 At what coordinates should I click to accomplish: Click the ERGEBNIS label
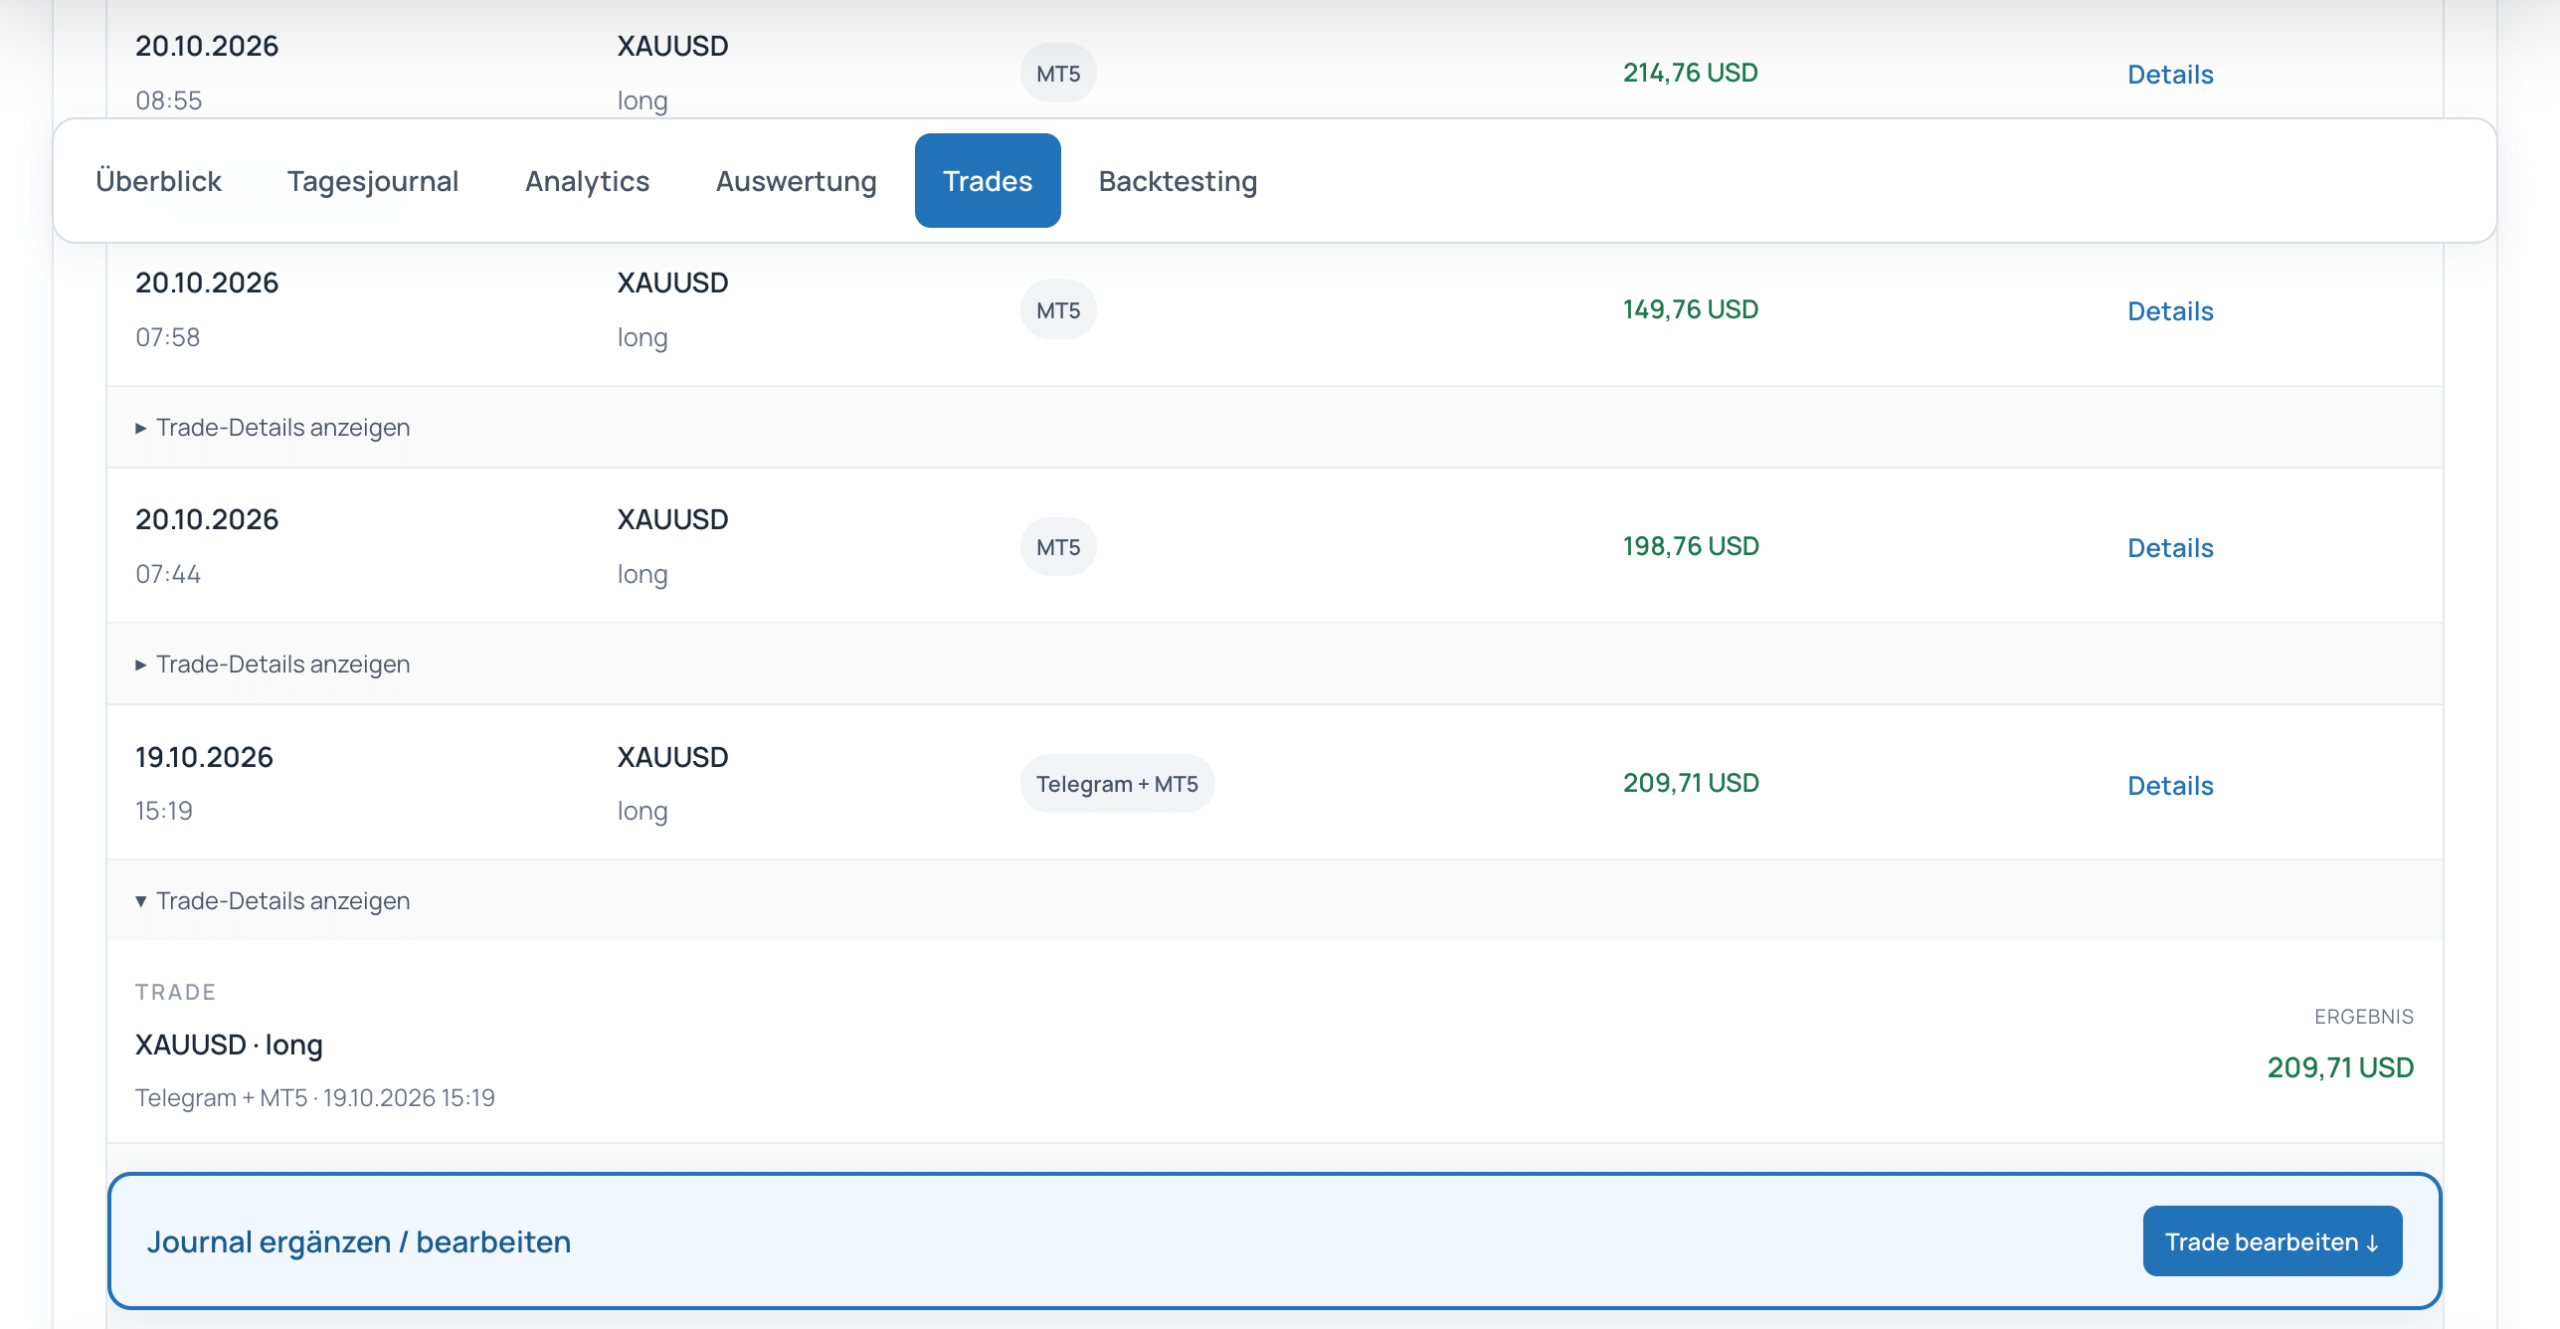[2363, 1017]
